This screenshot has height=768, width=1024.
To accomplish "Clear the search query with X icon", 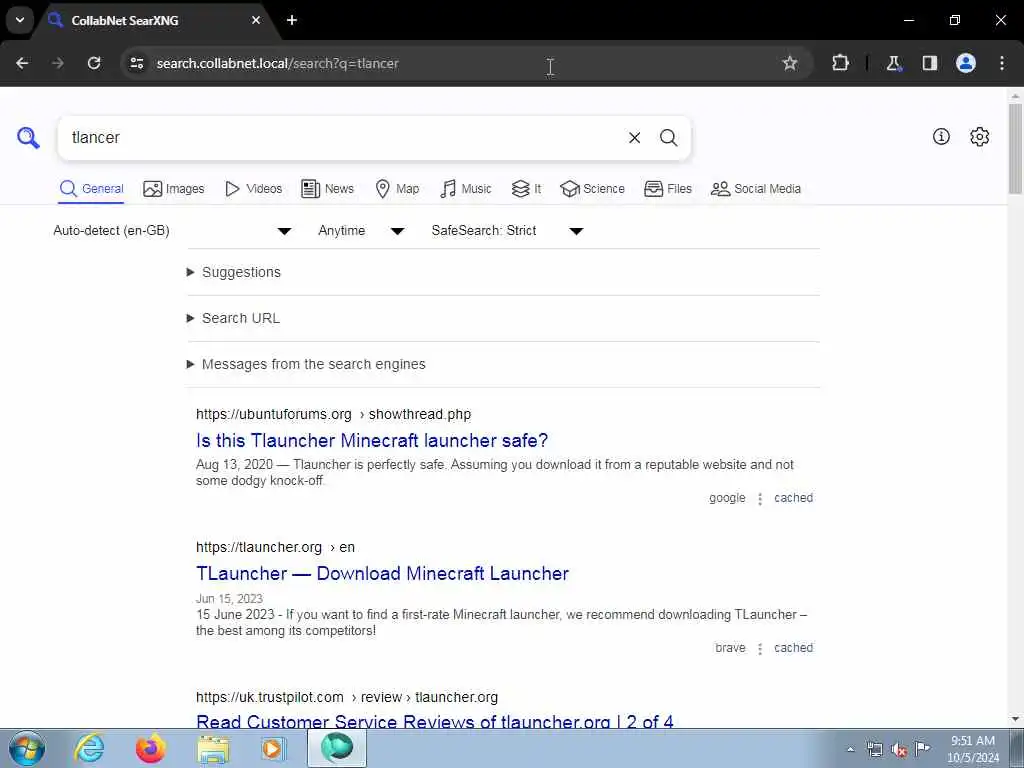I will click(634, 138).
